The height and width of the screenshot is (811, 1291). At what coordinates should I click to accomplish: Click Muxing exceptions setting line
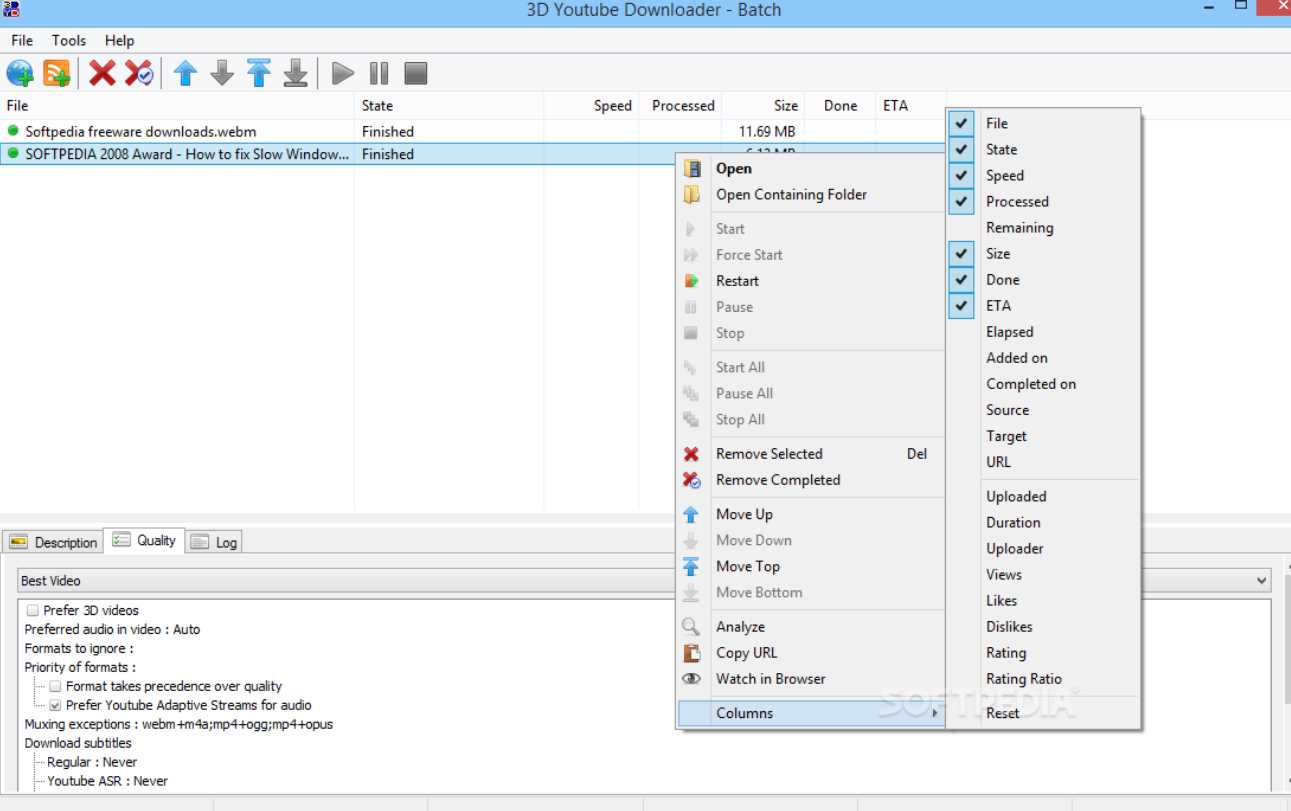(x=178, y=724)
